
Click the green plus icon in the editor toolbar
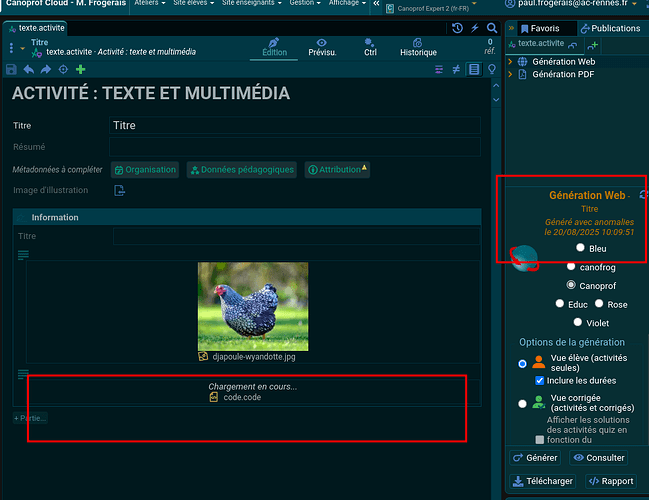(x=80, y=69)
